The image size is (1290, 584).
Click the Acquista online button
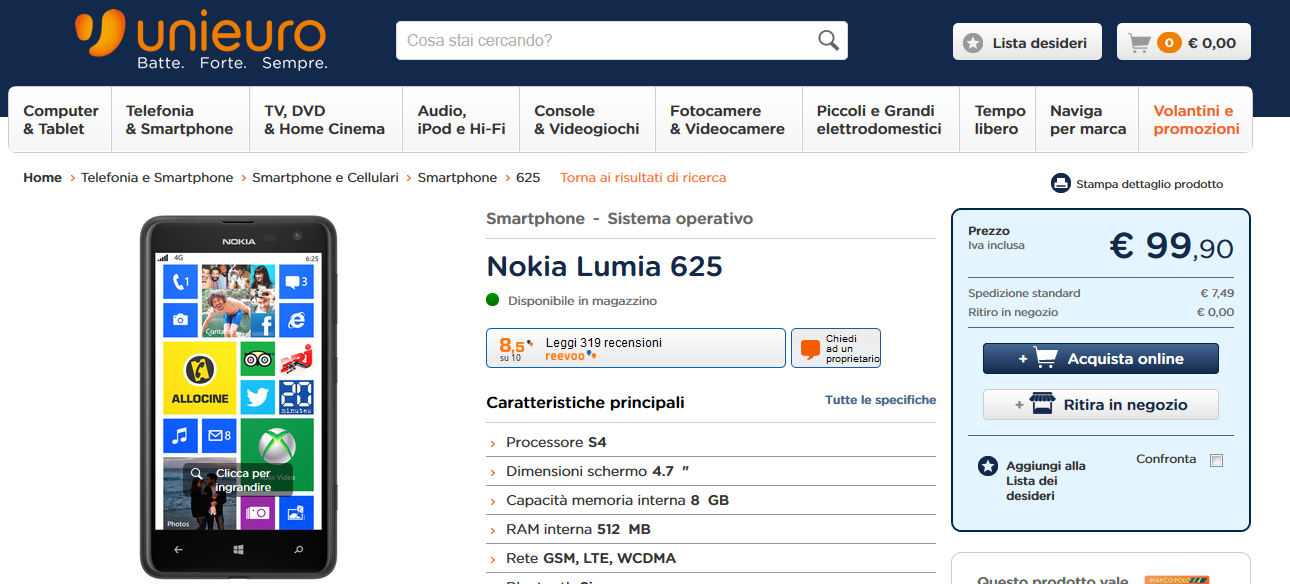pos(1101,359)
